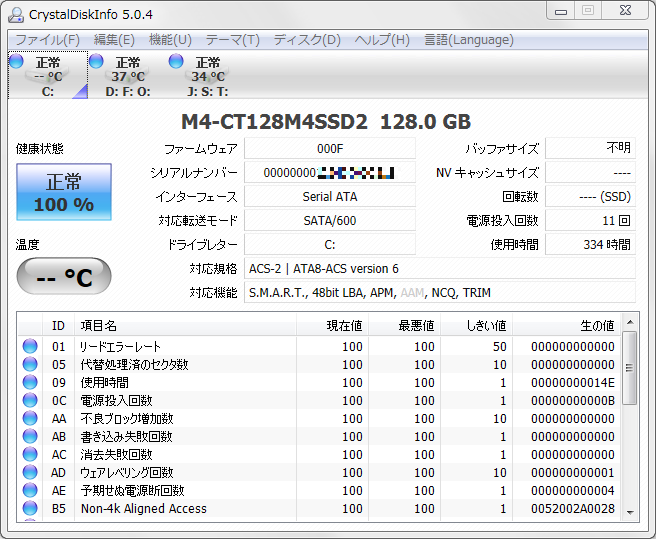Click the status orb for row AC 消去失敗回数
This screenshot has height=539, width=656.
[30, 454]
